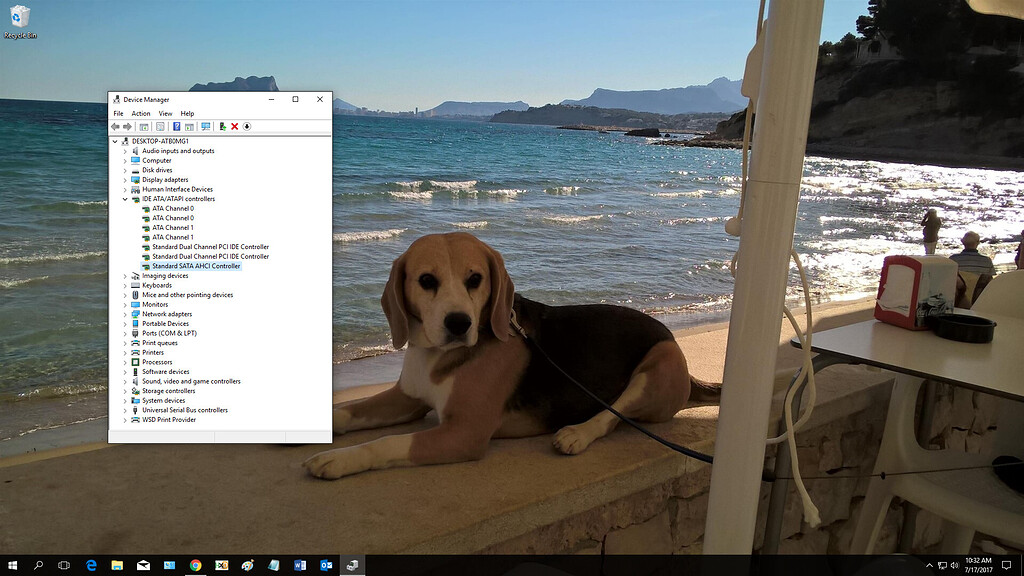1024x576 pixels.
Task: Collapse the DESKTOP-ATB0MG1 root node
Action: (115, 141)
